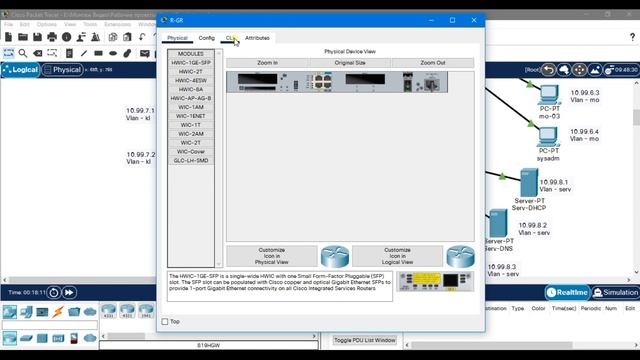Click the Zoom Out button
The width and height of the screenshot is (640, 360).
tap(433, 63)
